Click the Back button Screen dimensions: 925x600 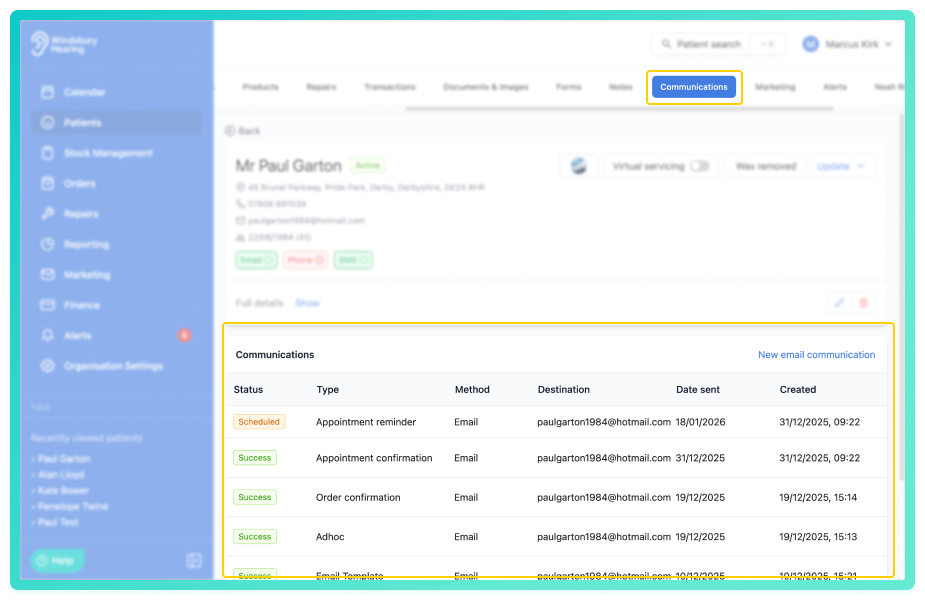coord(242,131)
